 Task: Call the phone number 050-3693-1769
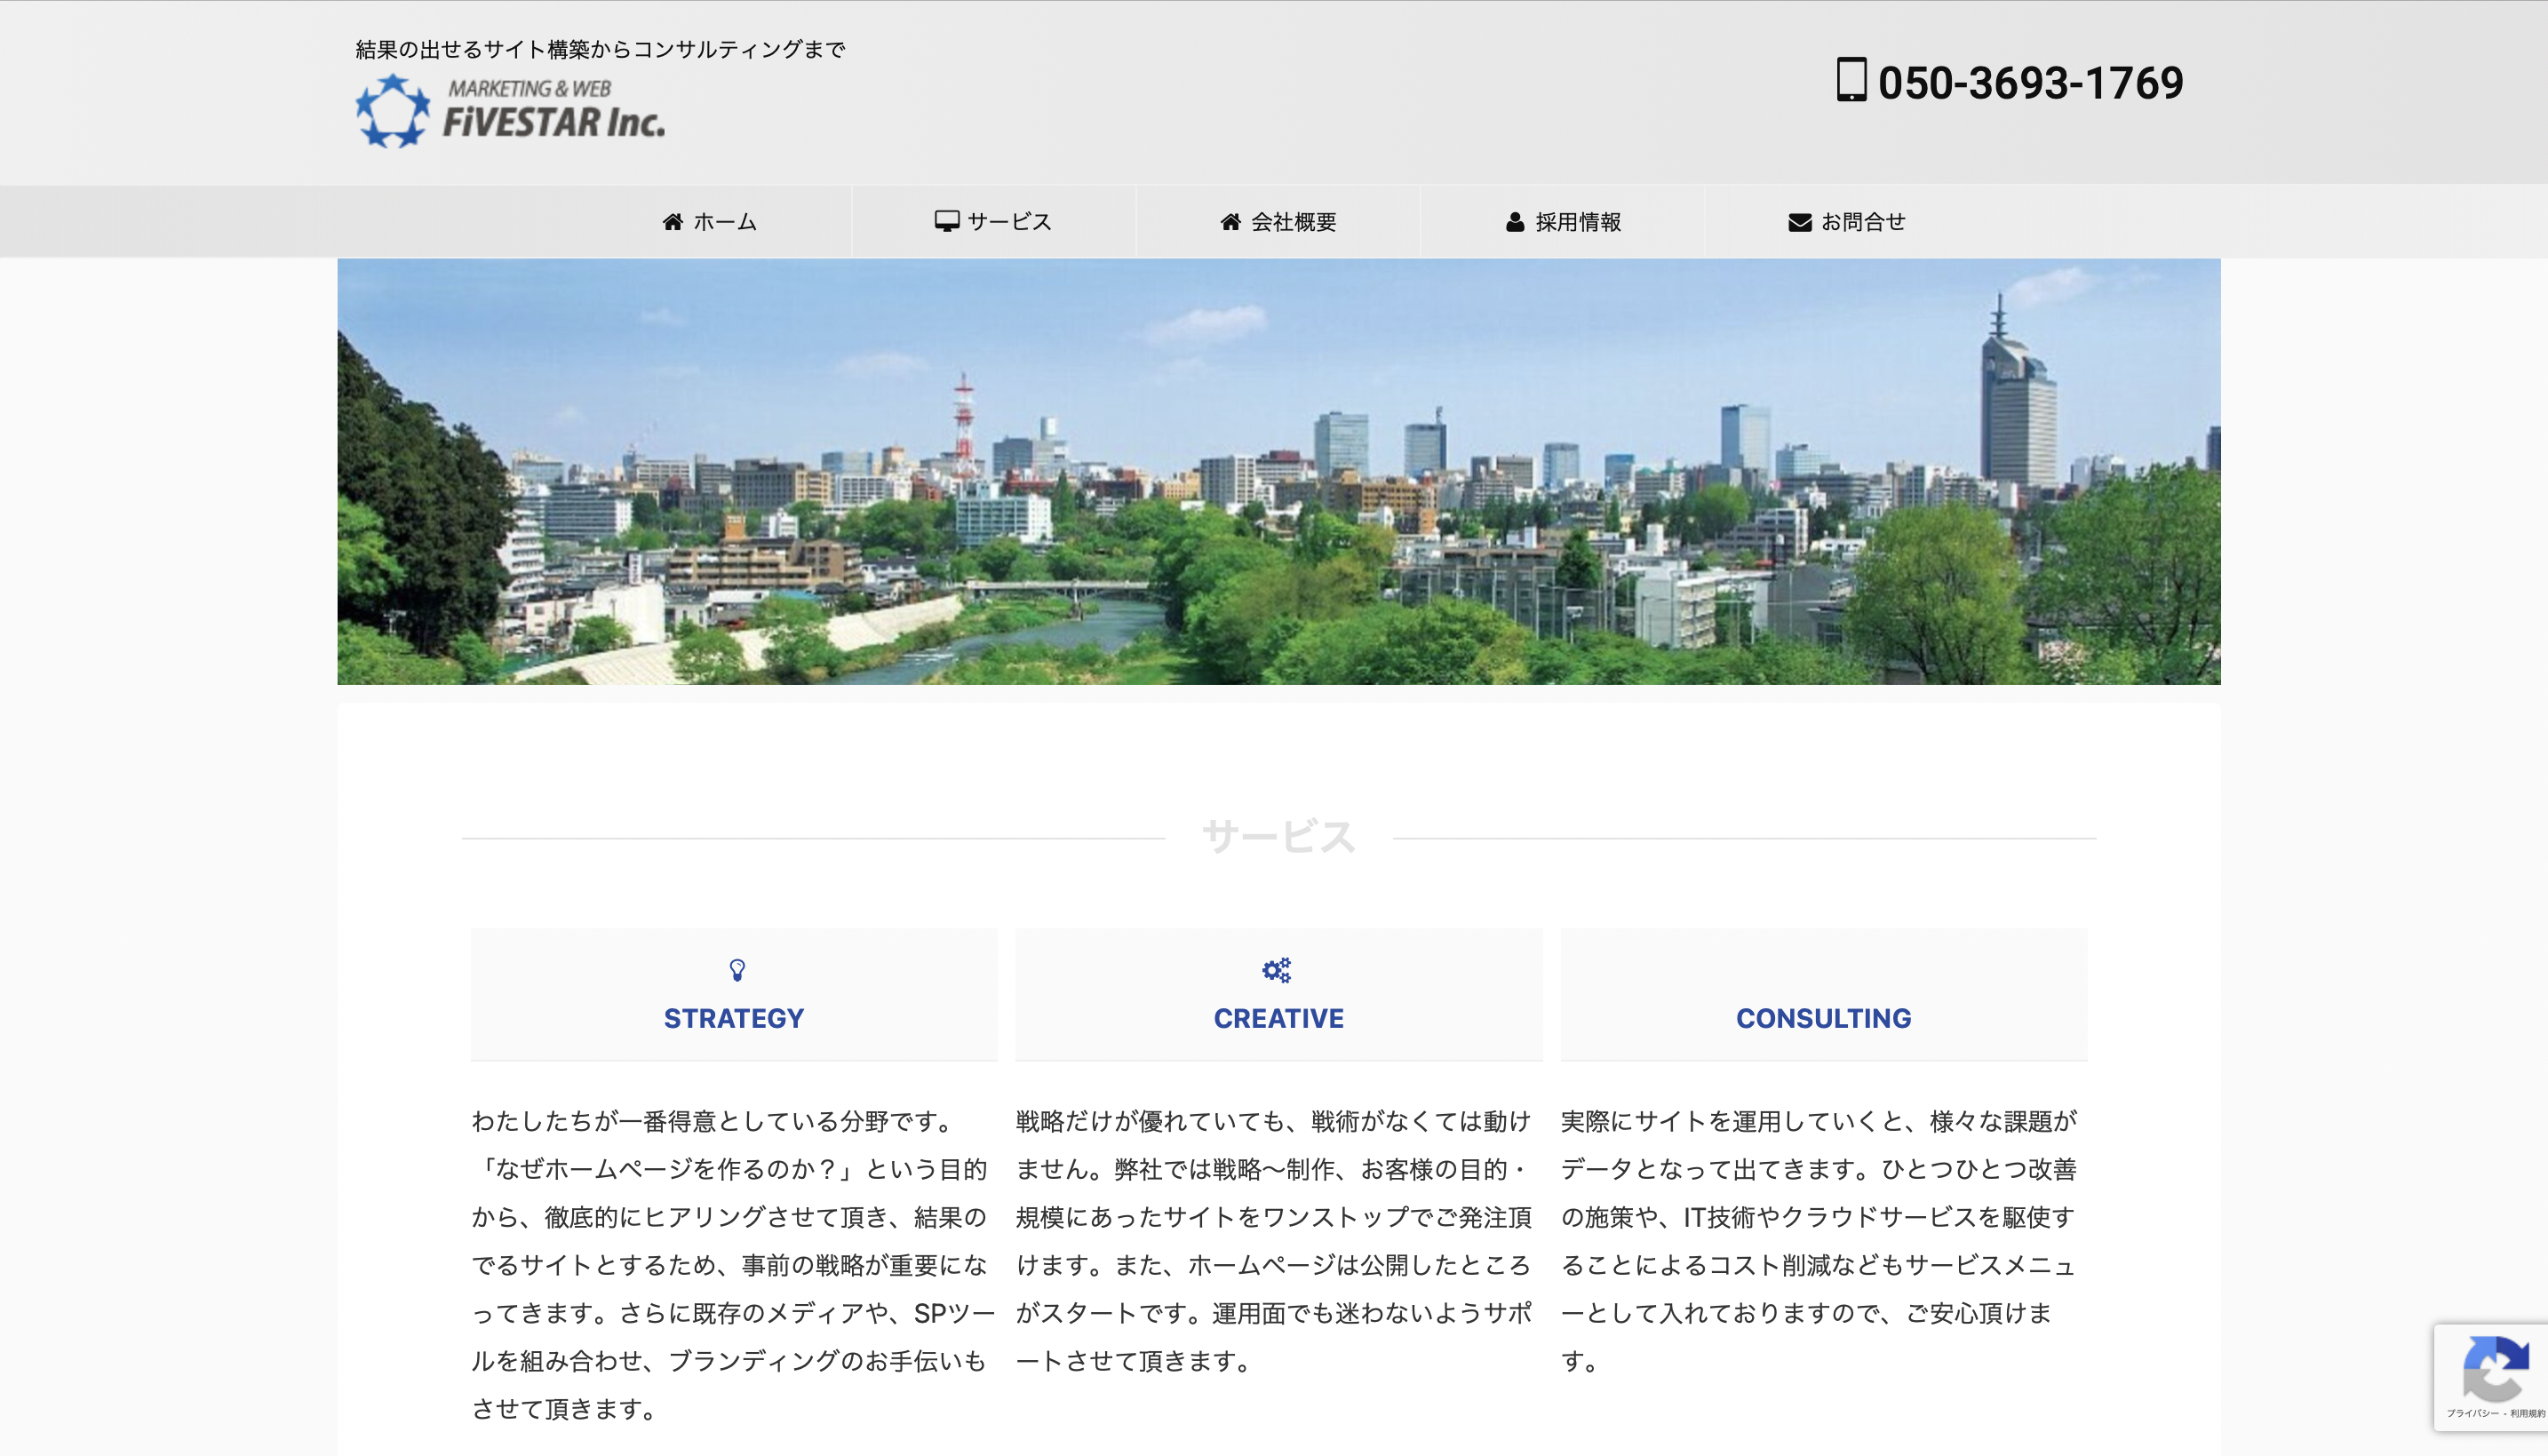2030,82
